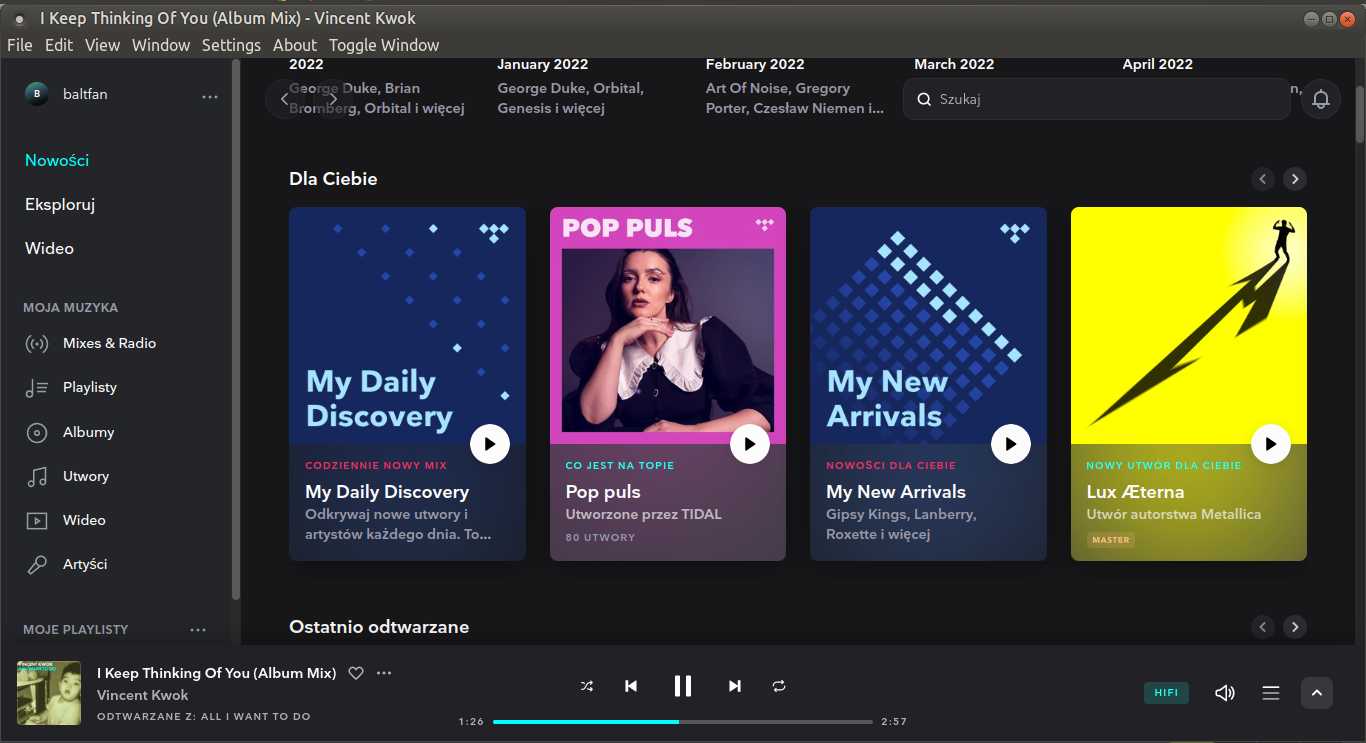This screenshot has height=743, width=1366.
Task: Show previous Ostatnio odtwarzane items
Action: [x=1263, y=627]
